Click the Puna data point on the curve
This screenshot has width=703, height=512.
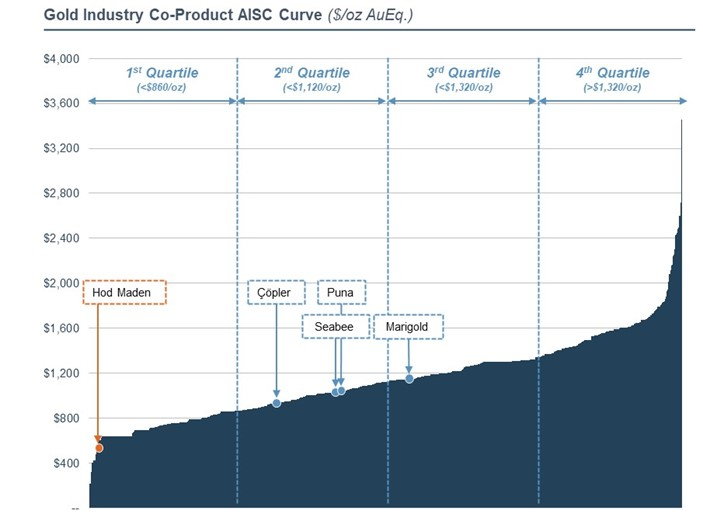click(x=342, y=391)
